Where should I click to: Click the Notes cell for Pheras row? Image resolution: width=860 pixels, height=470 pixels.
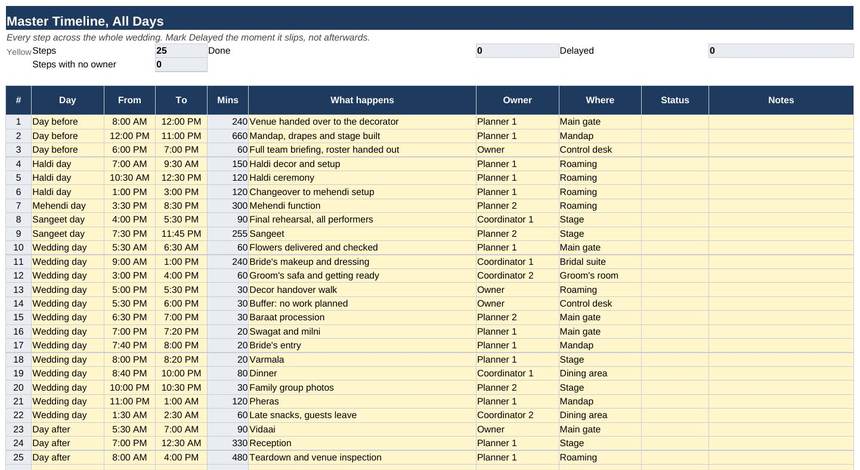[x=781, y=401]
